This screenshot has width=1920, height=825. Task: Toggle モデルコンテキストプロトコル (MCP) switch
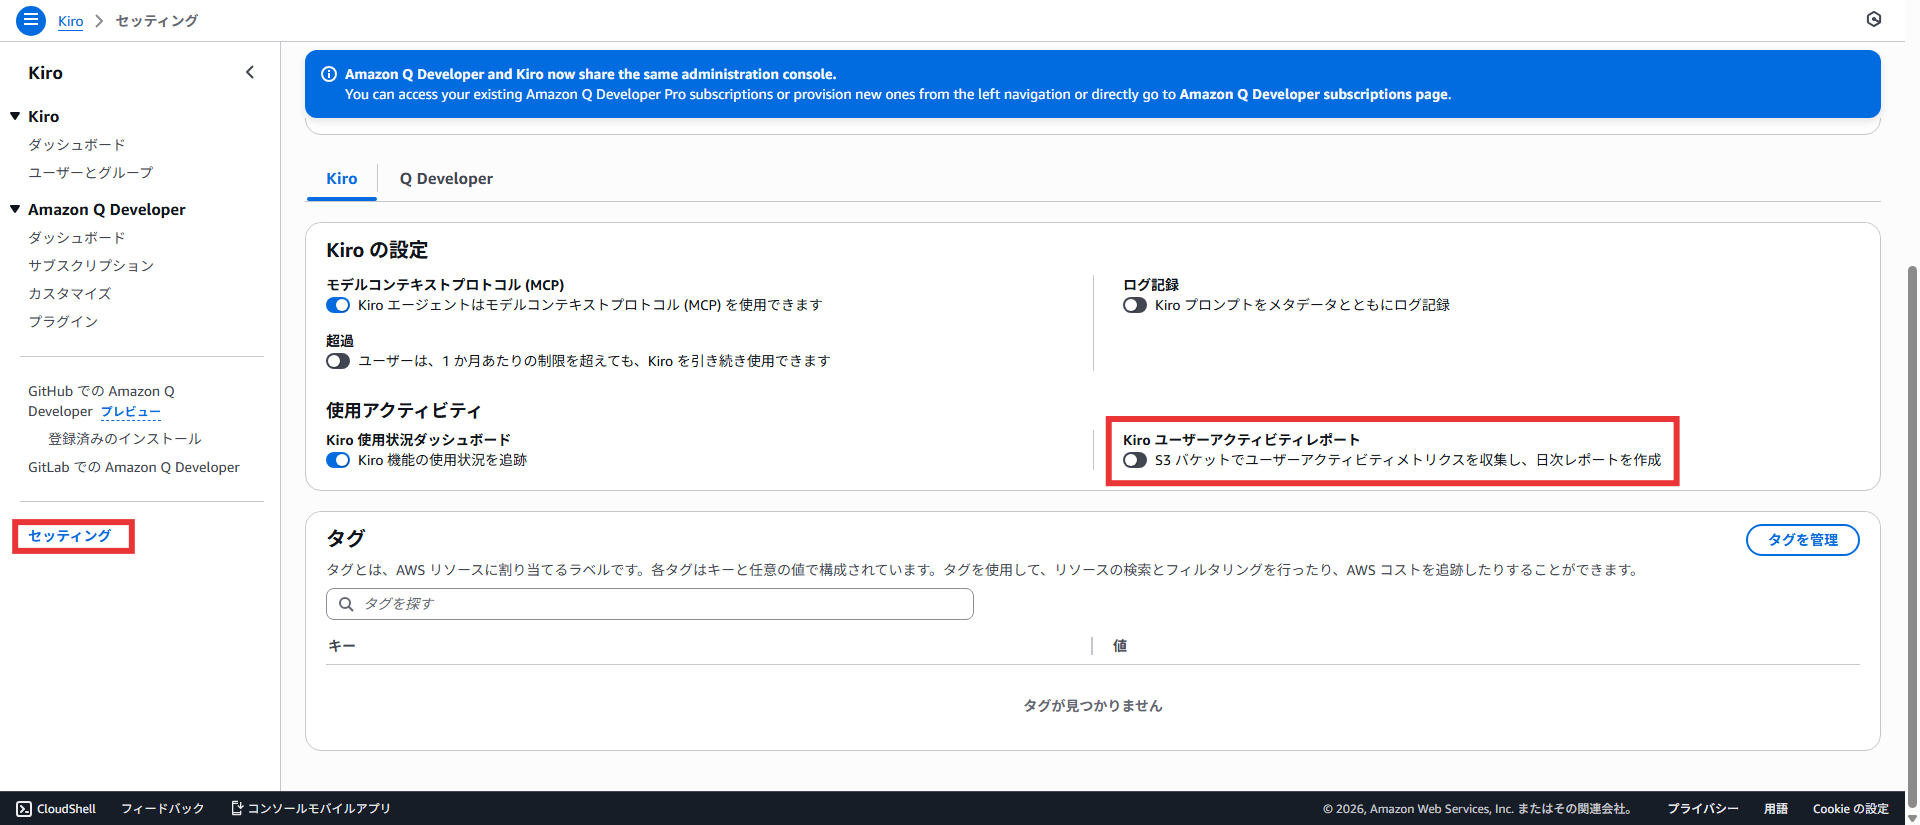pyautogui.click(x=338, y=305)
